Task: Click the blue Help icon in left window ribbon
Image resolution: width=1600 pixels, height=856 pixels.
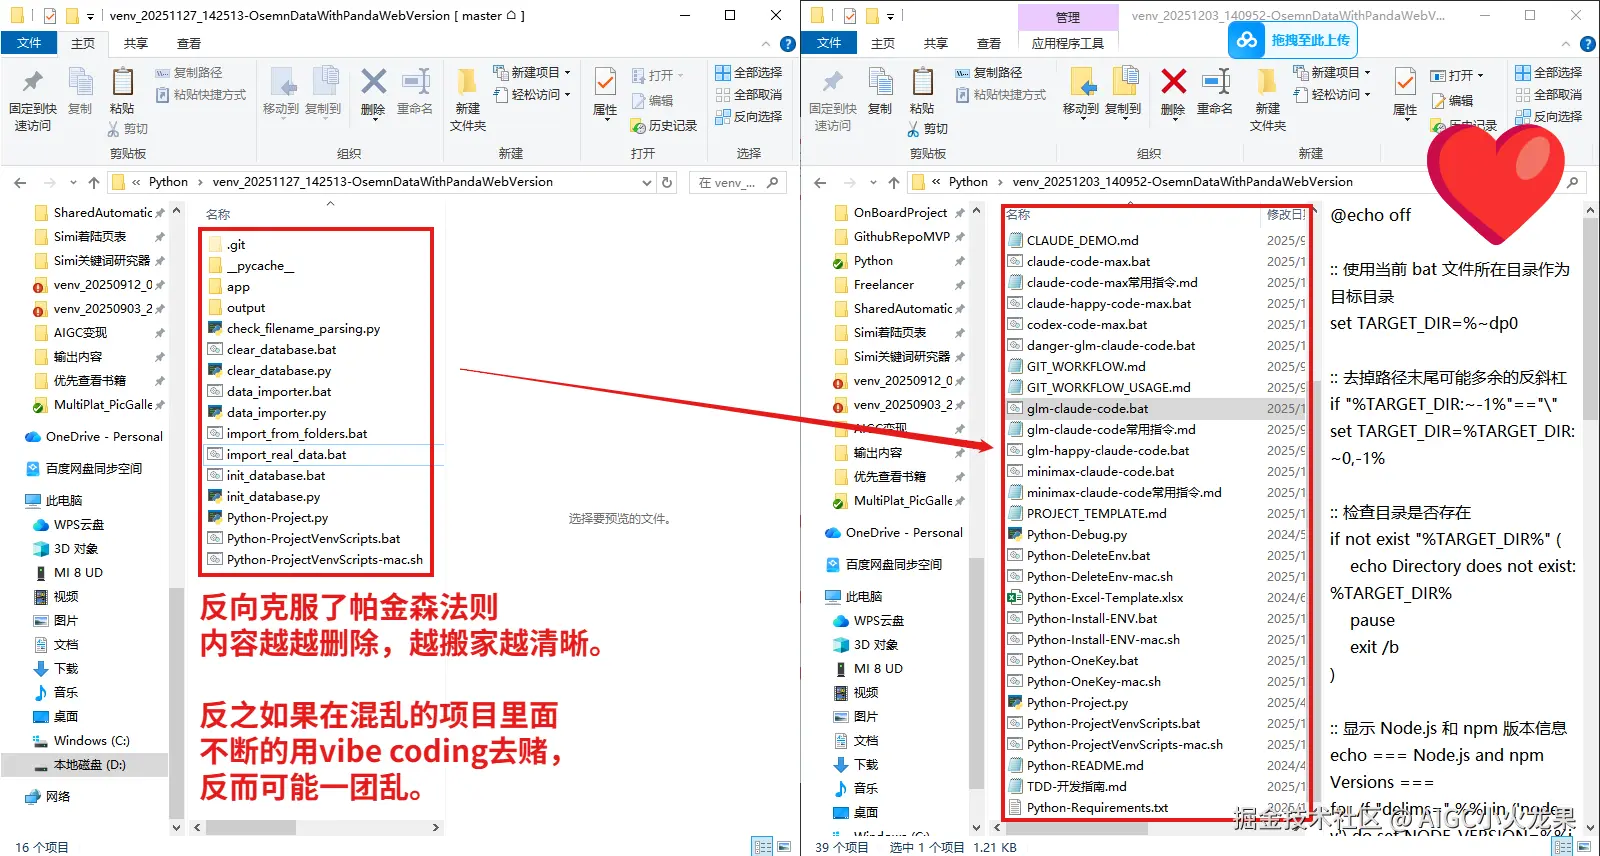Action: coord(788,44)
